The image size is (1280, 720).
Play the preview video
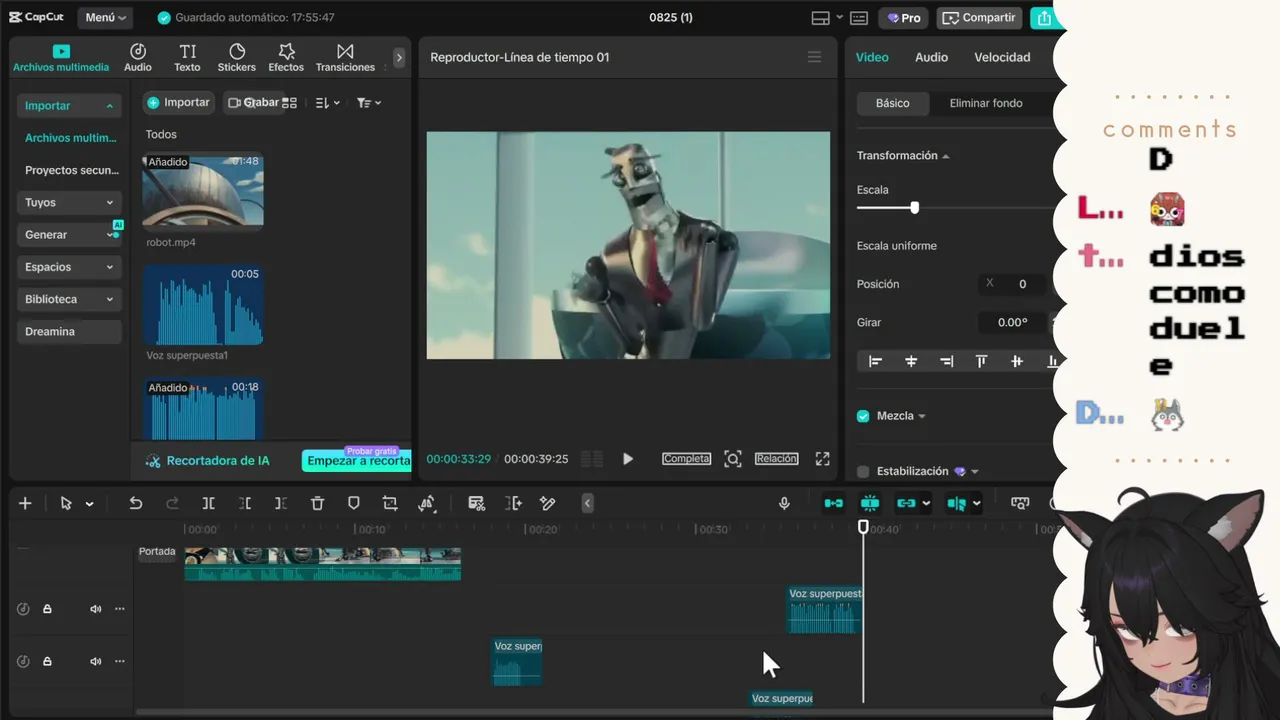(628, 459)
